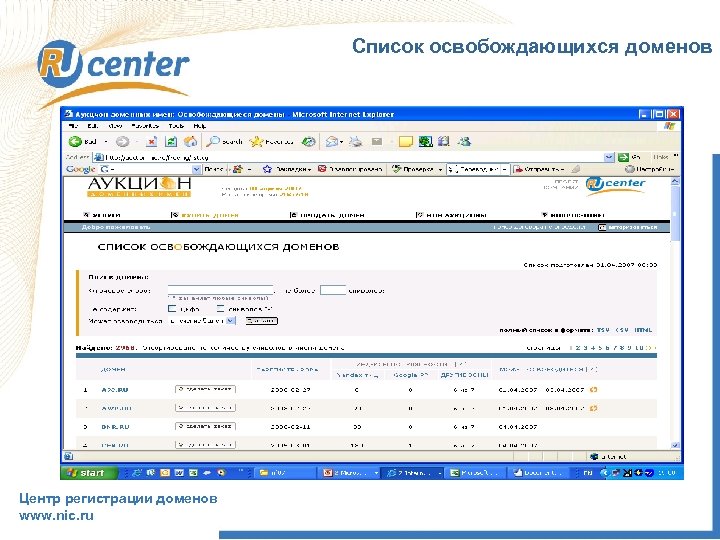Screen dimensions: 720x540
Task: Toggle the 'символов -' hyphen checkbox
Action: tap(220, 309)
